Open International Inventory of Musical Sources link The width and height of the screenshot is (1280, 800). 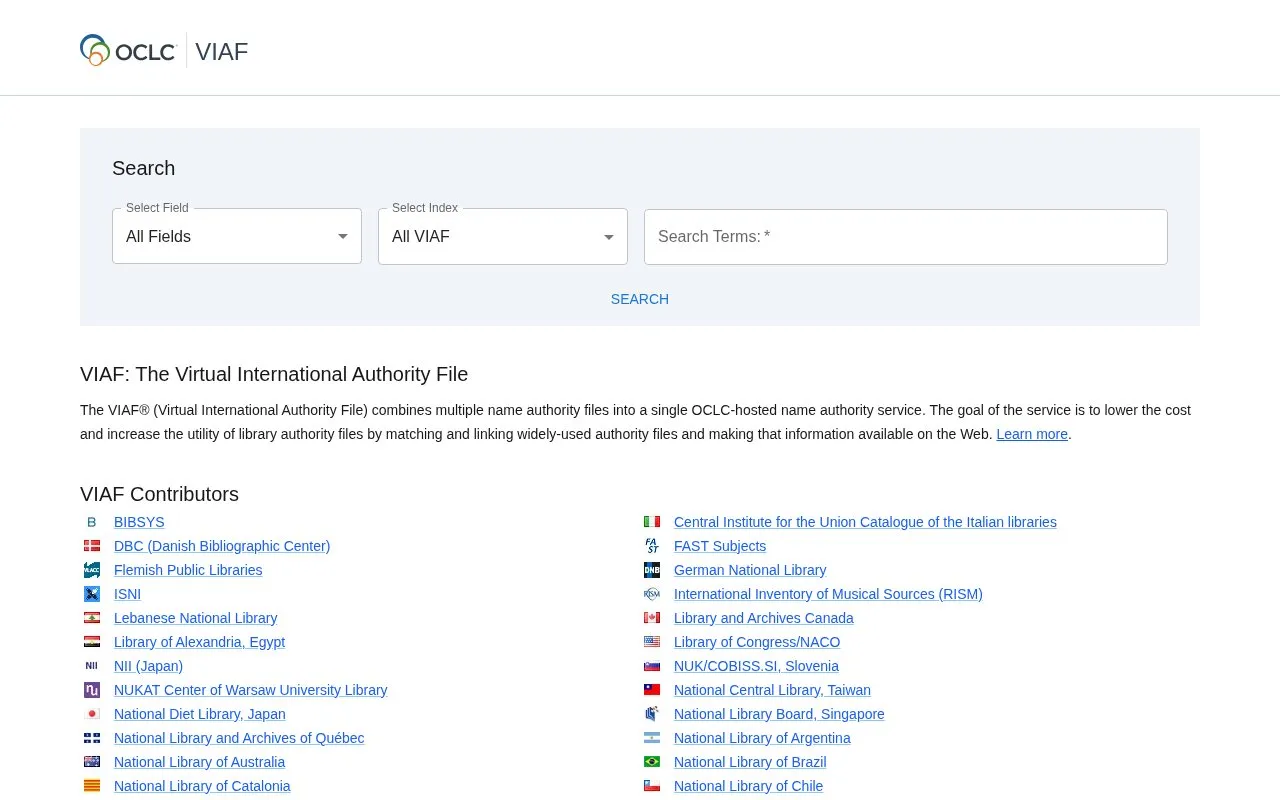coord(828,594)
